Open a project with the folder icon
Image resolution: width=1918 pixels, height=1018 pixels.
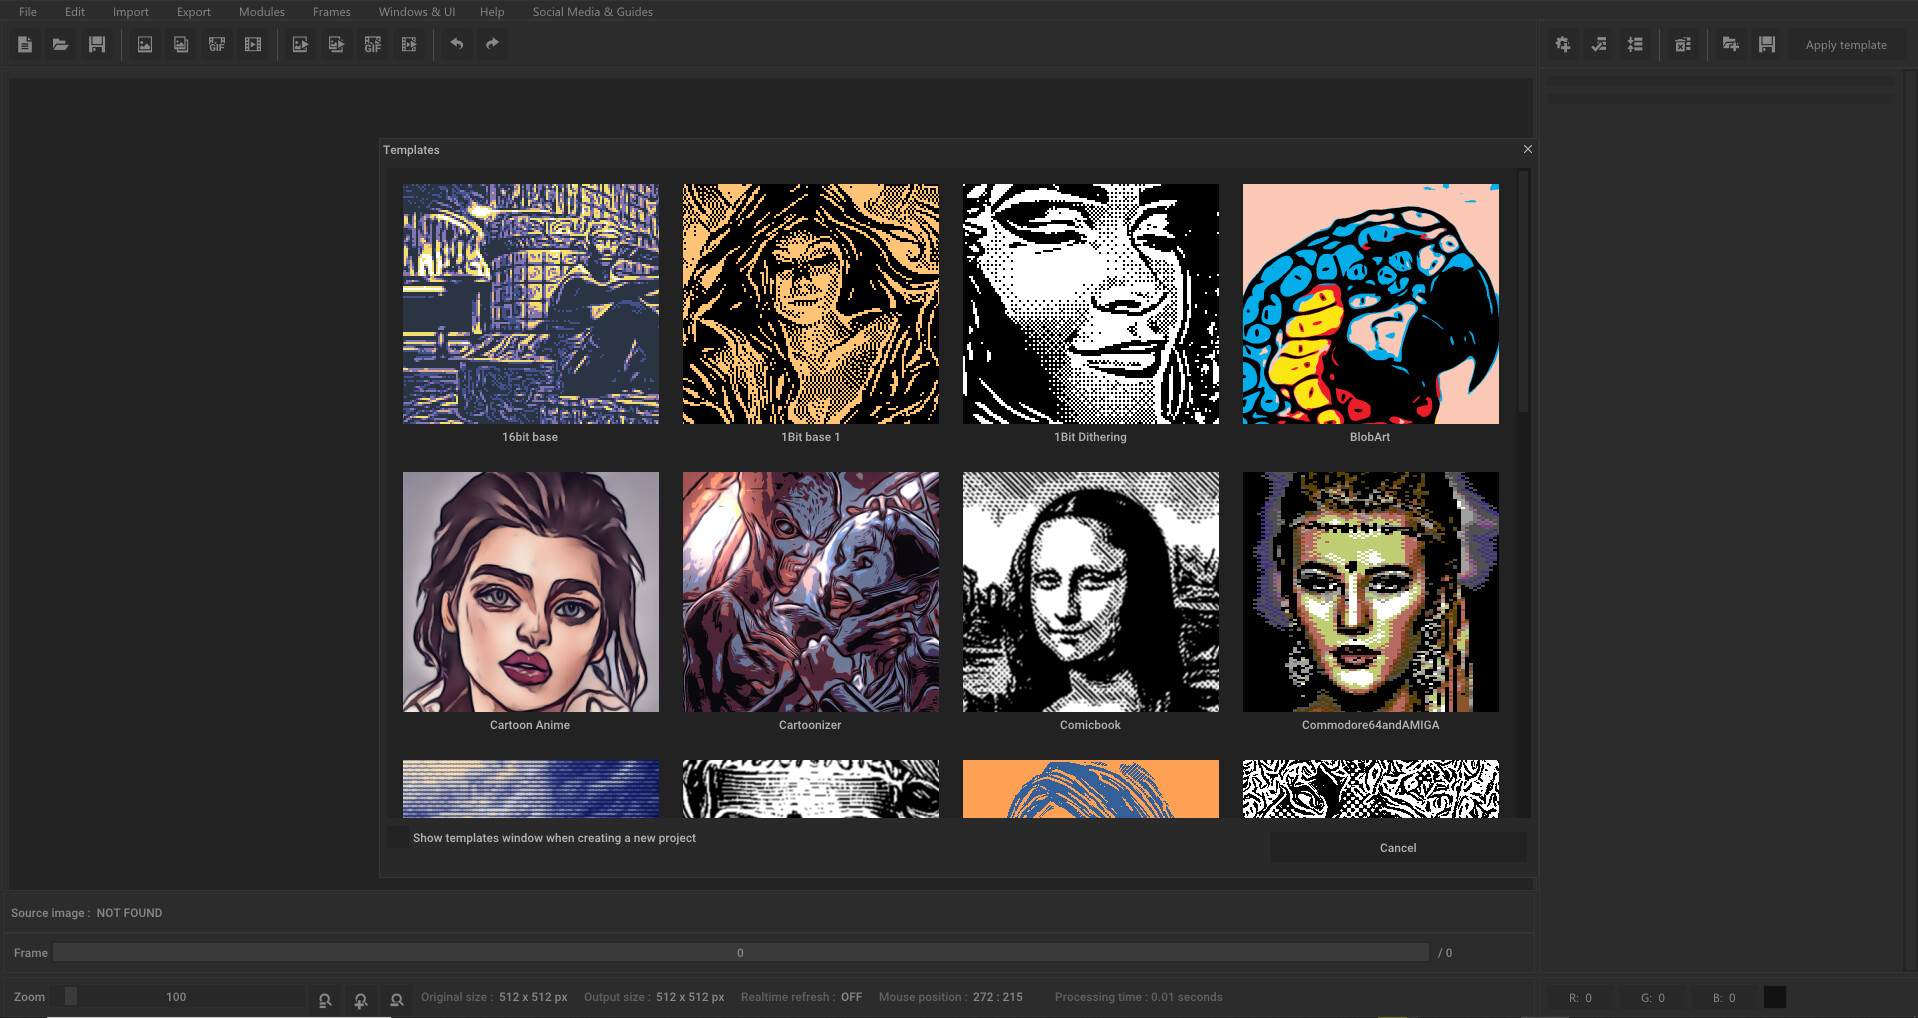(x=61, y=45)
